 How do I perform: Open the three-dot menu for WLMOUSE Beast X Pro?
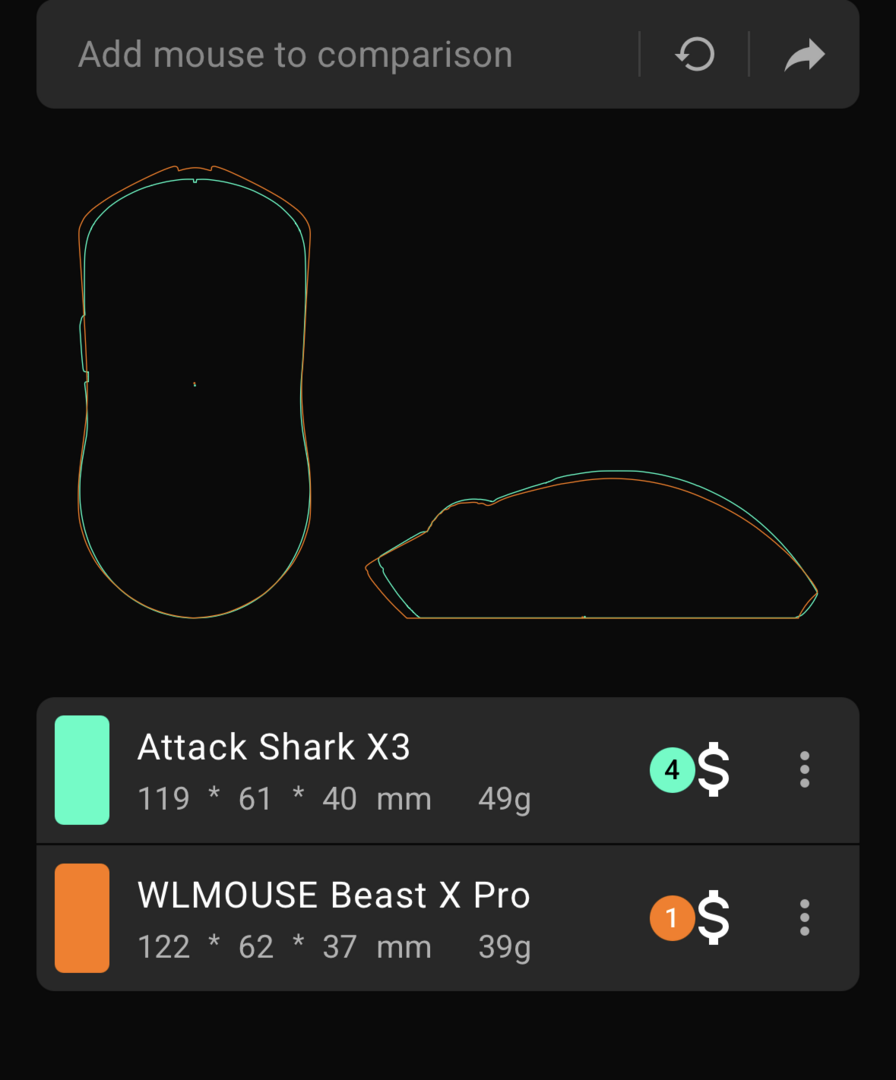click(x=804, y=917)
